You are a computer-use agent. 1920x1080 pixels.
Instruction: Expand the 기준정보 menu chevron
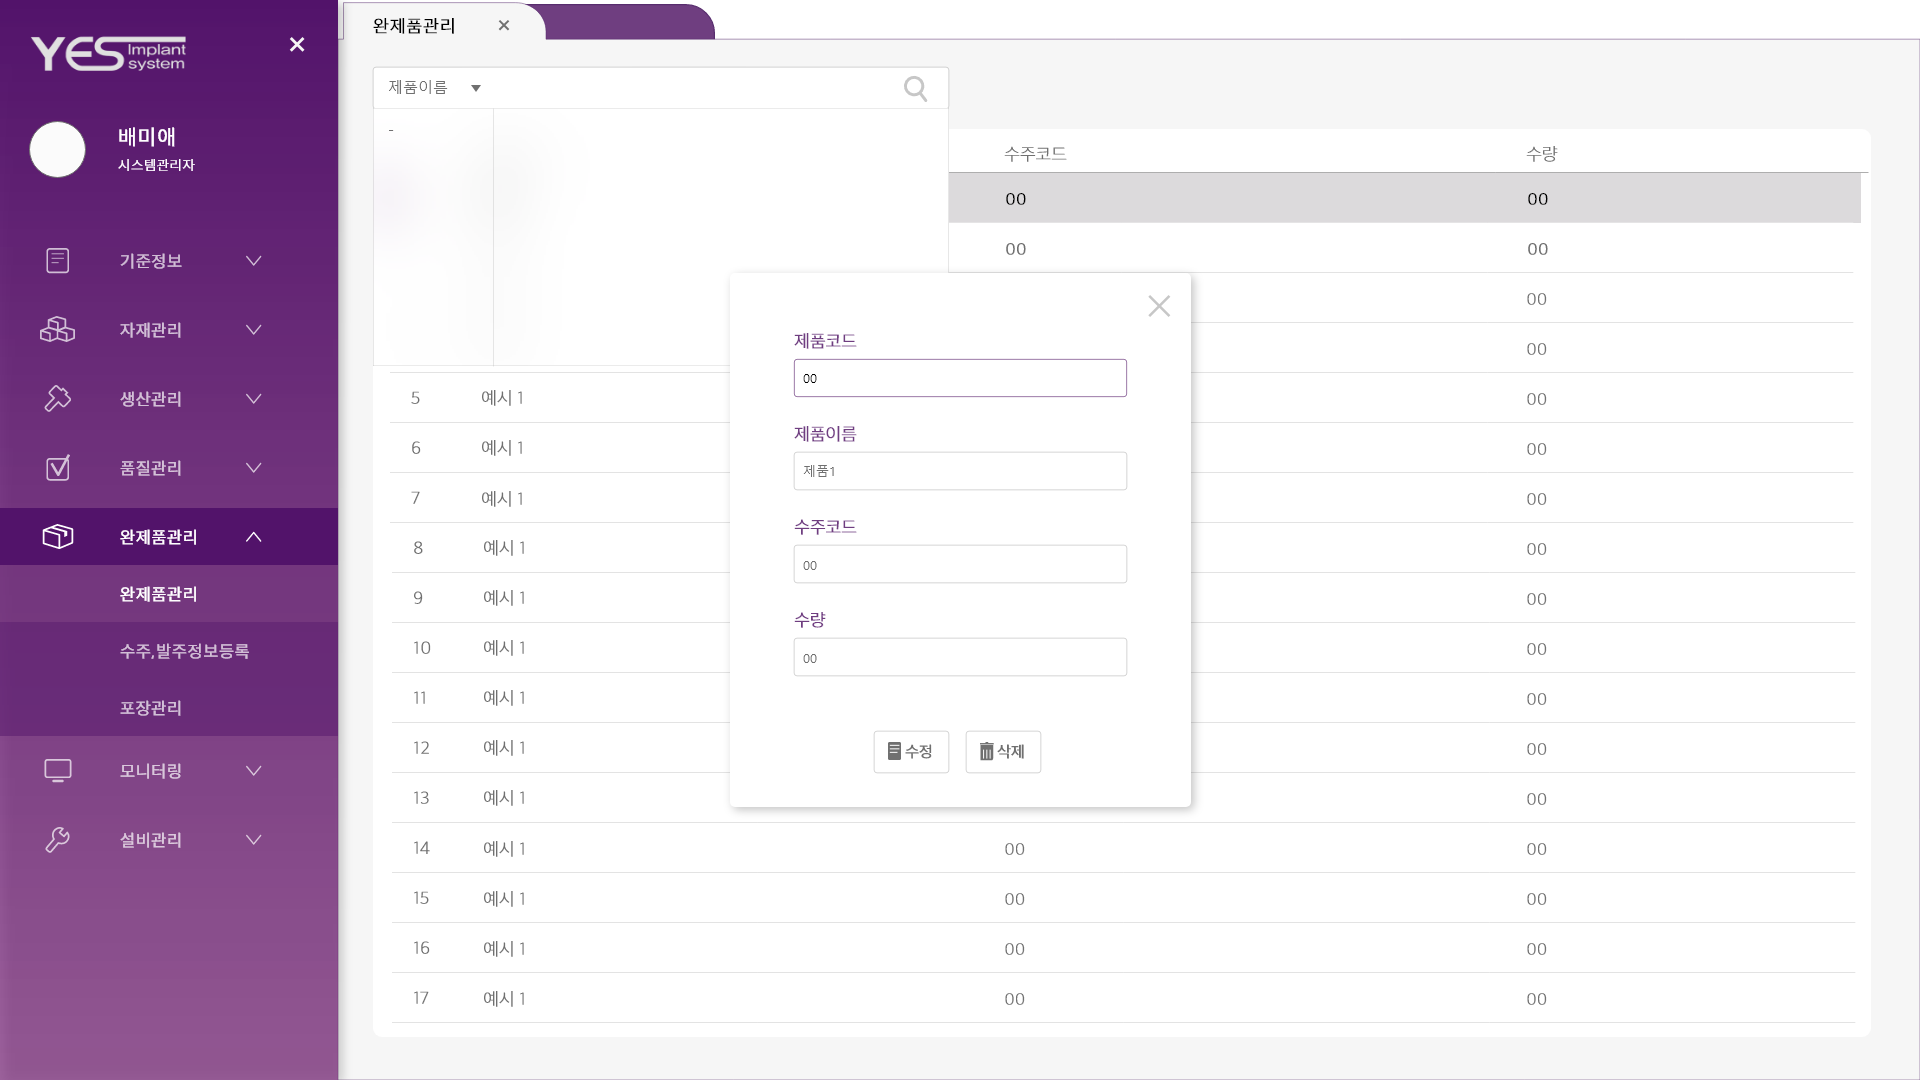254,261
